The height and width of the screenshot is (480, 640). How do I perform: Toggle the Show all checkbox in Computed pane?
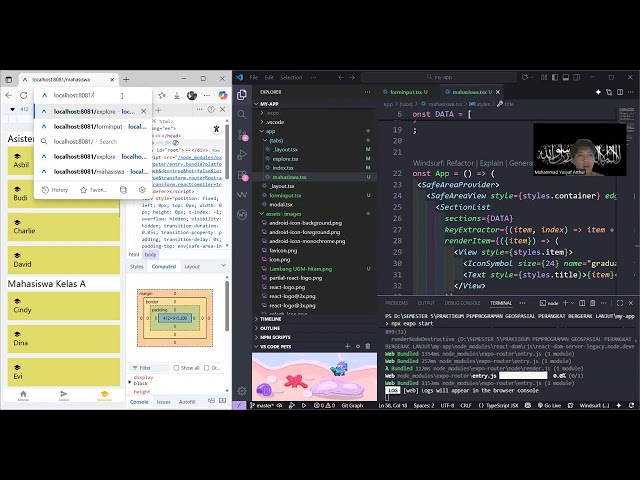(176, 368)
